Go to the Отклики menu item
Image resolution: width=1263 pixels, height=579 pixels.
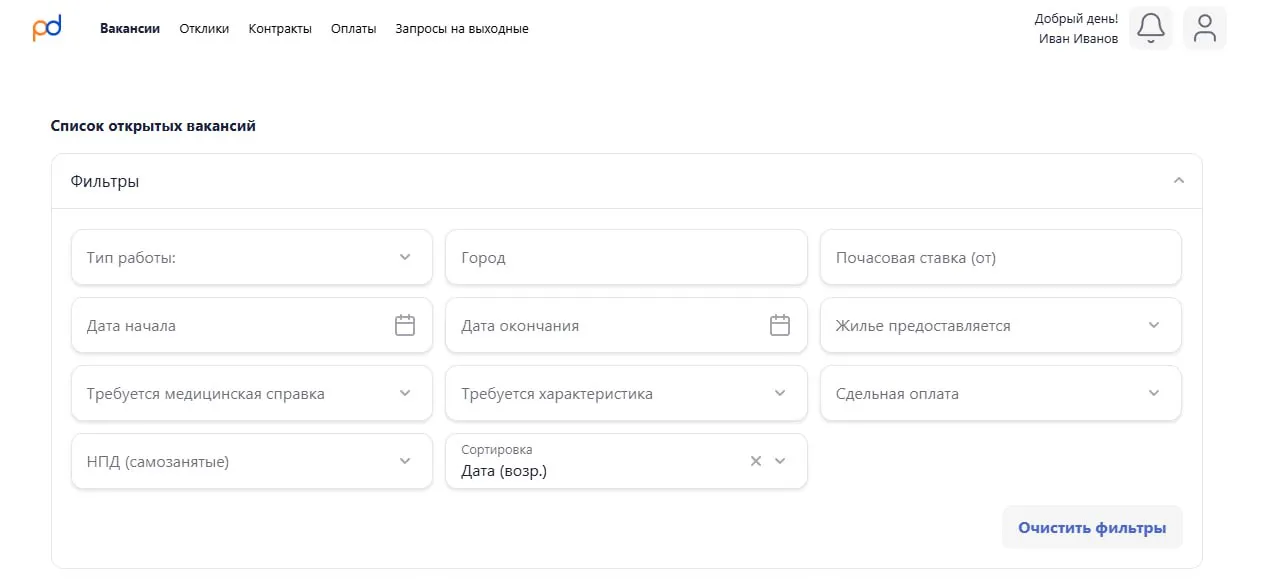click(204, 29)
